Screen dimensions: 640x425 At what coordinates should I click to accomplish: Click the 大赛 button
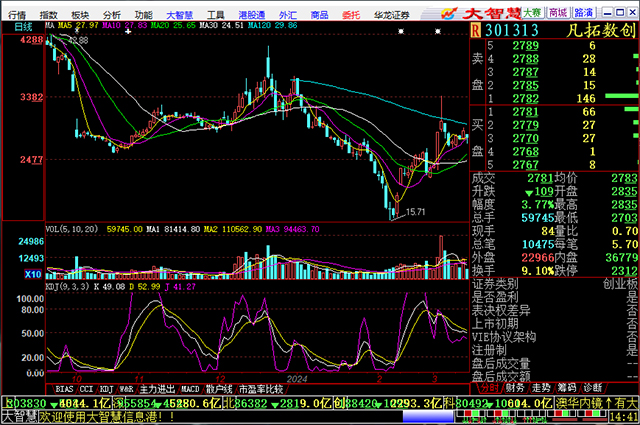point(533,13)
